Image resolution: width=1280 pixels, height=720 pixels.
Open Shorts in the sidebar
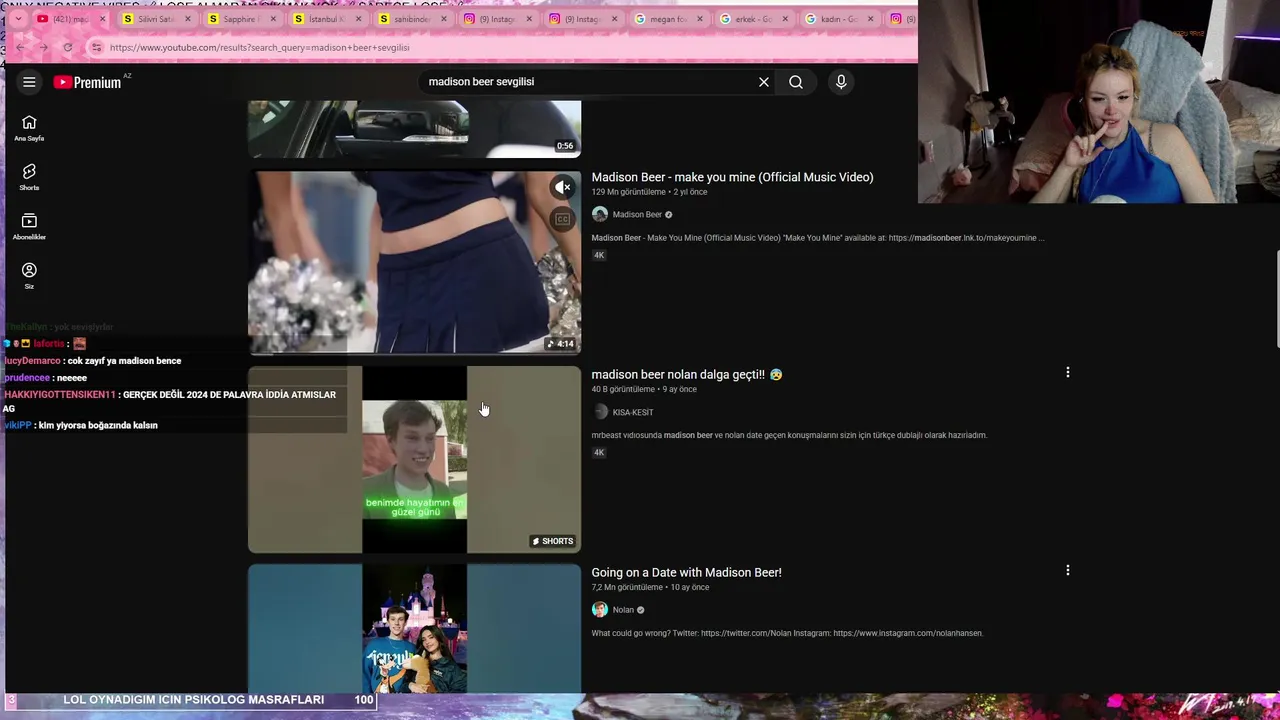click(x=29, y=177)
